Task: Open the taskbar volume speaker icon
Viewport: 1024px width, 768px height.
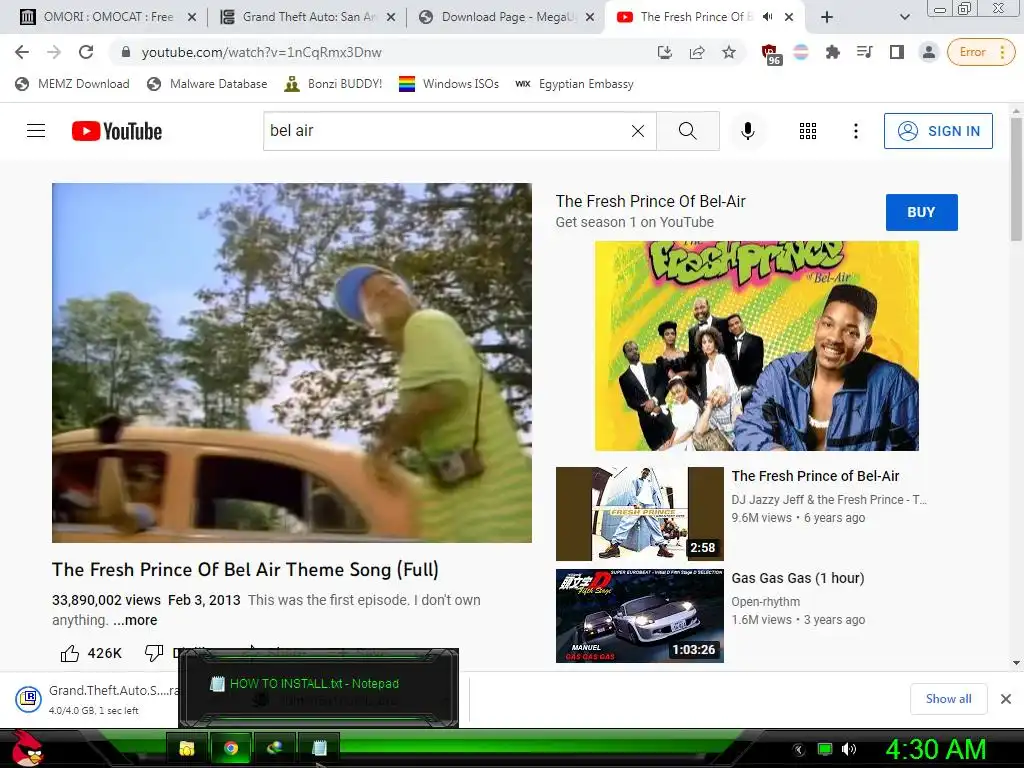Action: pos(849,749)
